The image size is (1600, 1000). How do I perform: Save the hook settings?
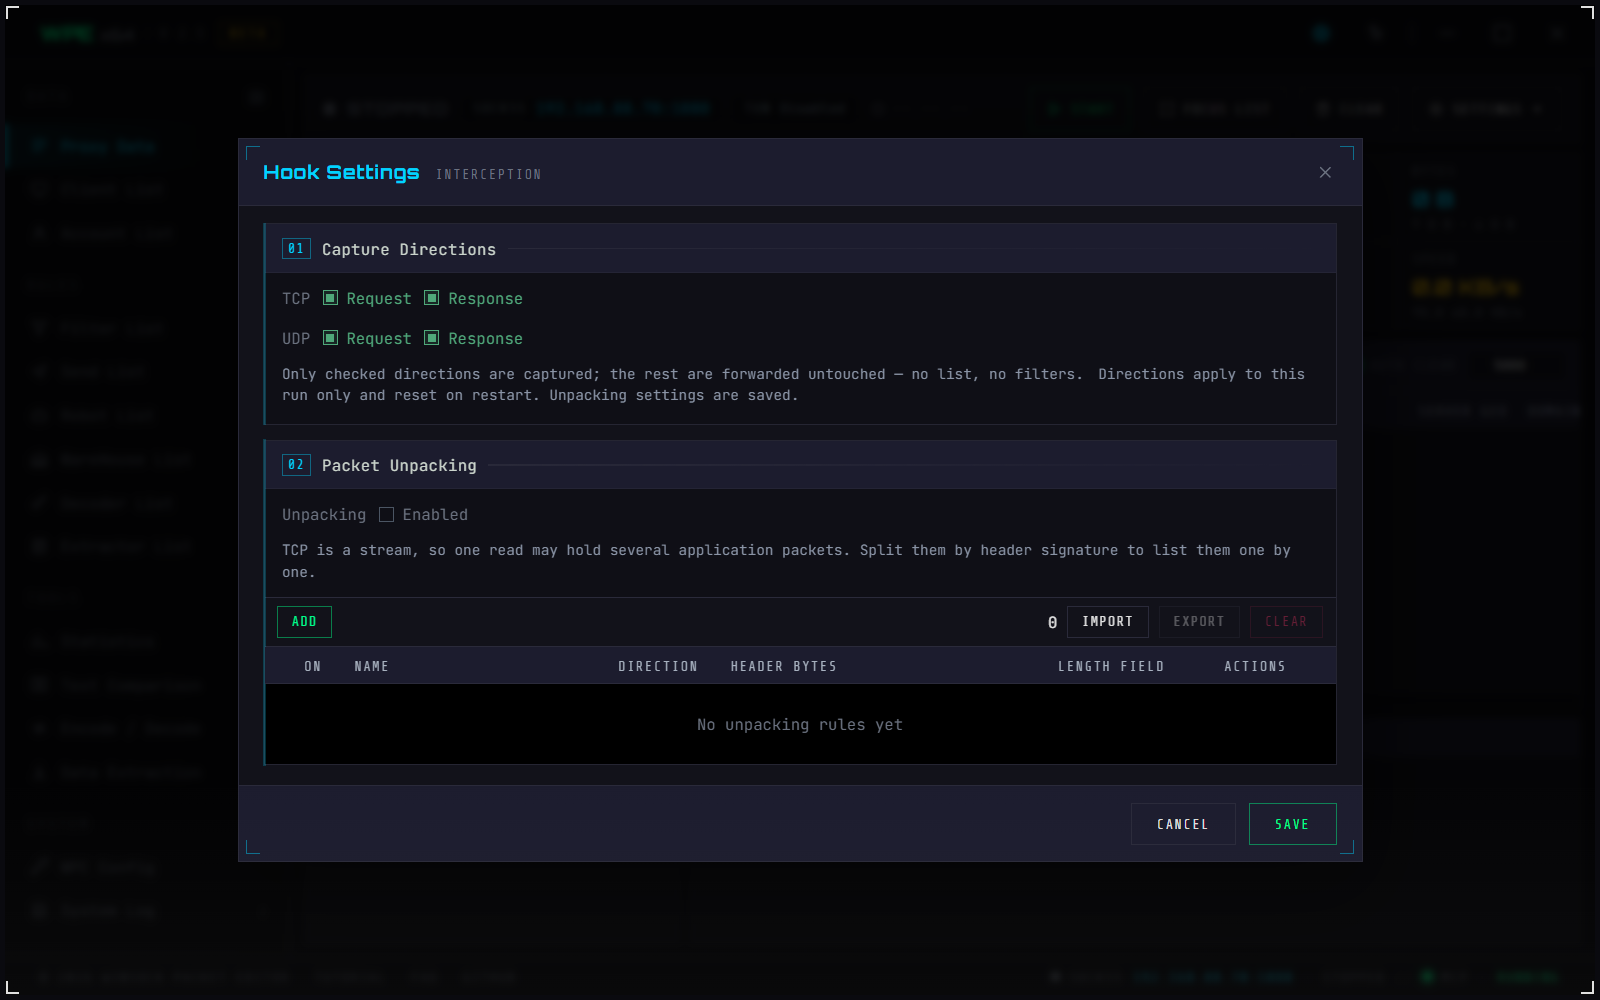pyautogui.click(x=1292, y=824)
